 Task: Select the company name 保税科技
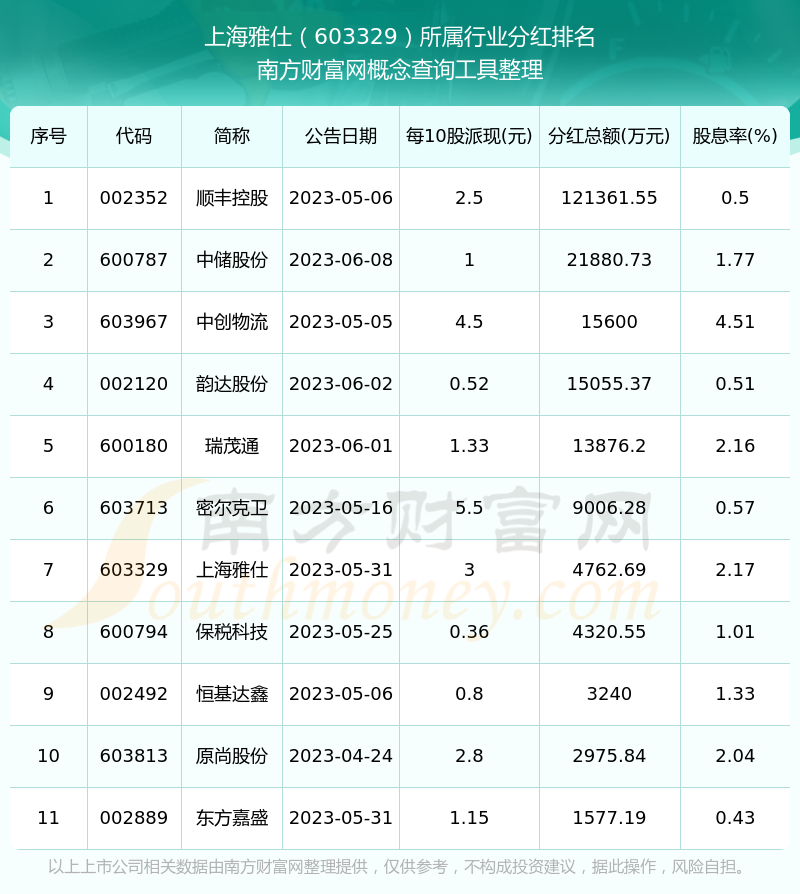(x=232, y=632)
